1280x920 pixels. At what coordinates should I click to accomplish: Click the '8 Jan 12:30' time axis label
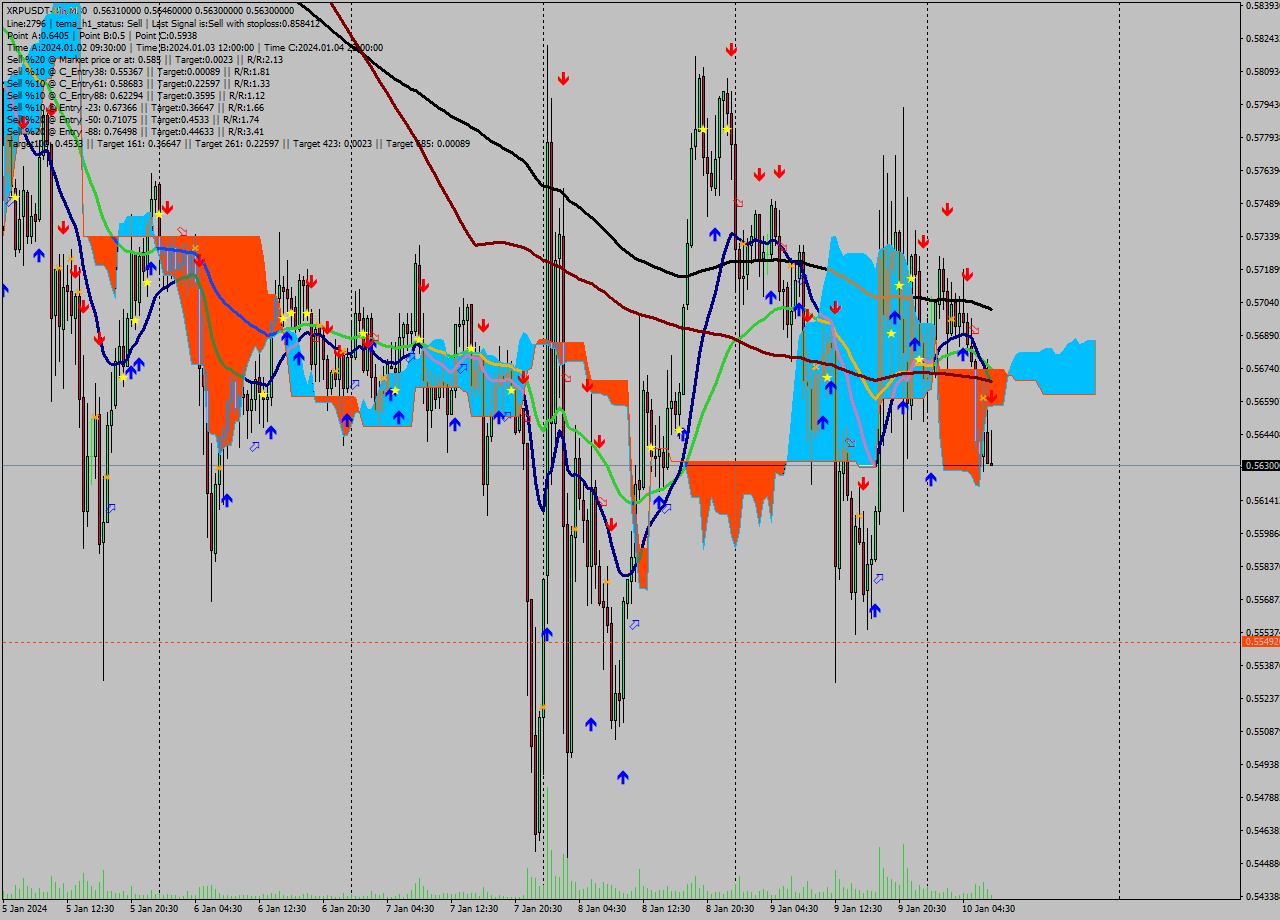click(665, 909)
